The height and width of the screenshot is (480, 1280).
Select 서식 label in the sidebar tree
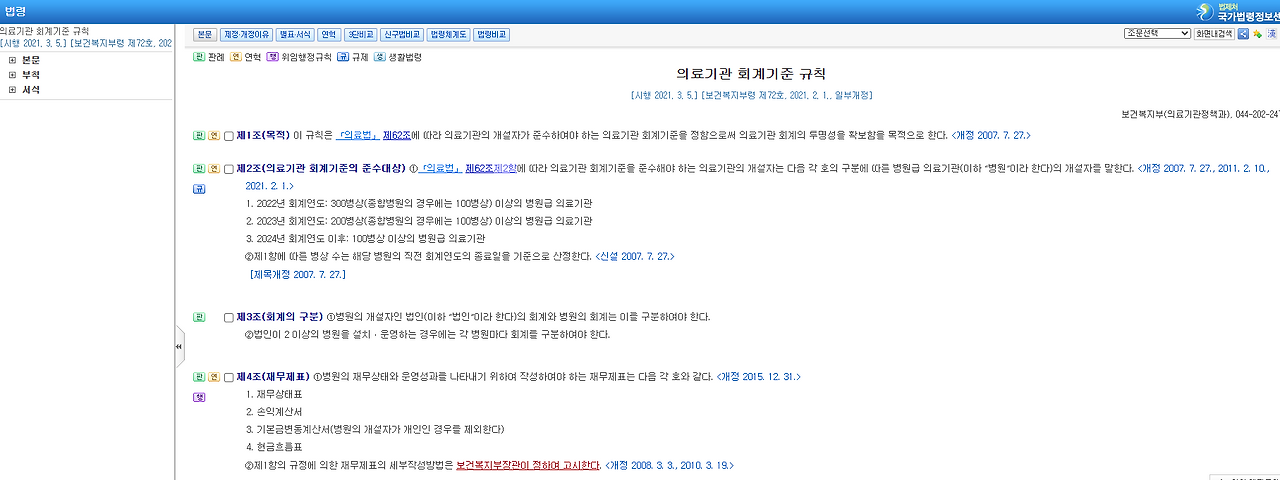[31, 90]
